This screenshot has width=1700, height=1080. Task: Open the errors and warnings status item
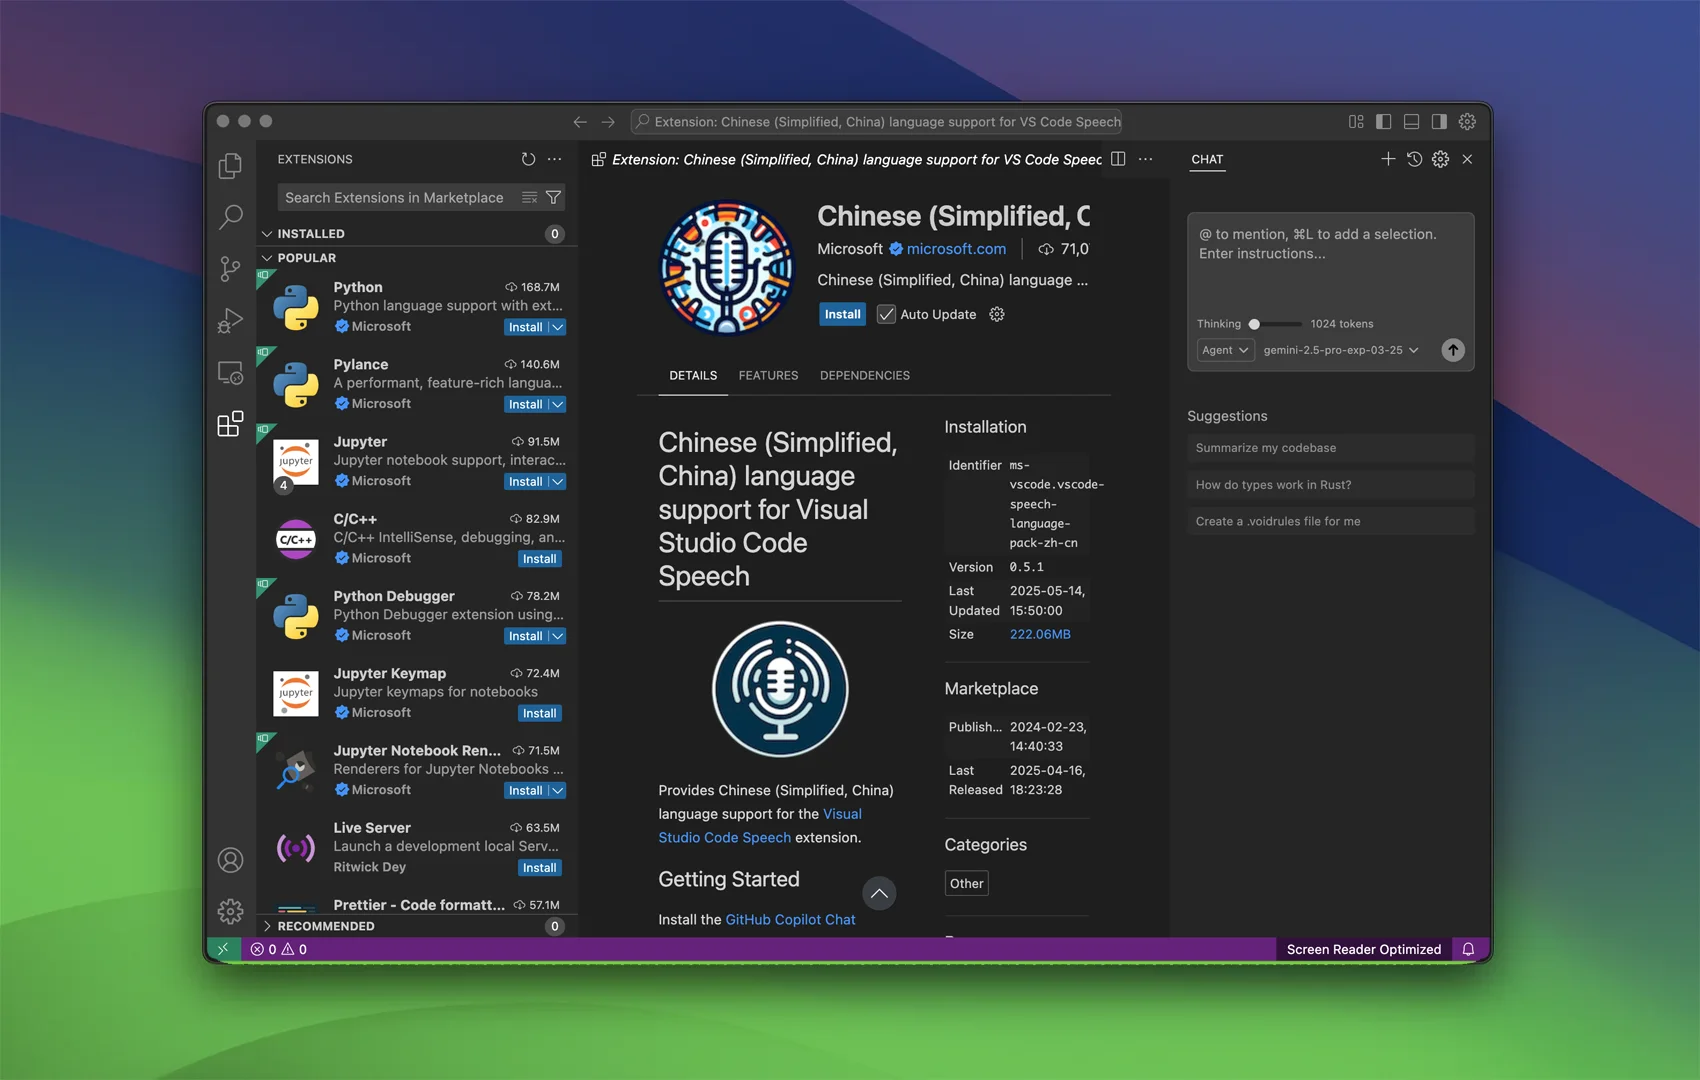tap(279, 949)
